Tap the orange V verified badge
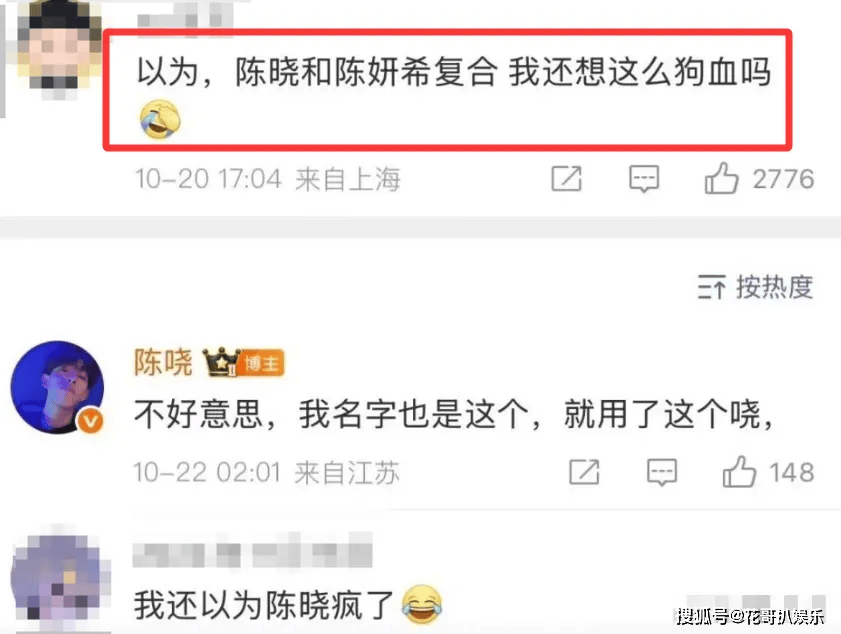 pos(90,421)
